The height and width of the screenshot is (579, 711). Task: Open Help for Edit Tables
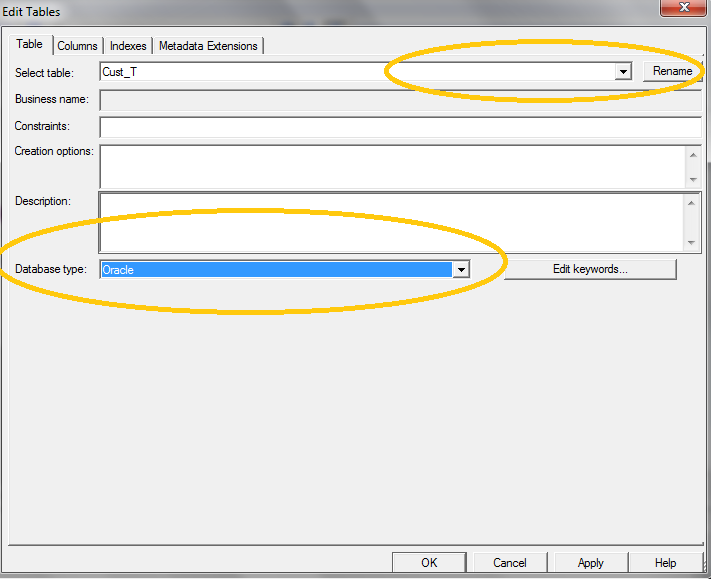665,563
